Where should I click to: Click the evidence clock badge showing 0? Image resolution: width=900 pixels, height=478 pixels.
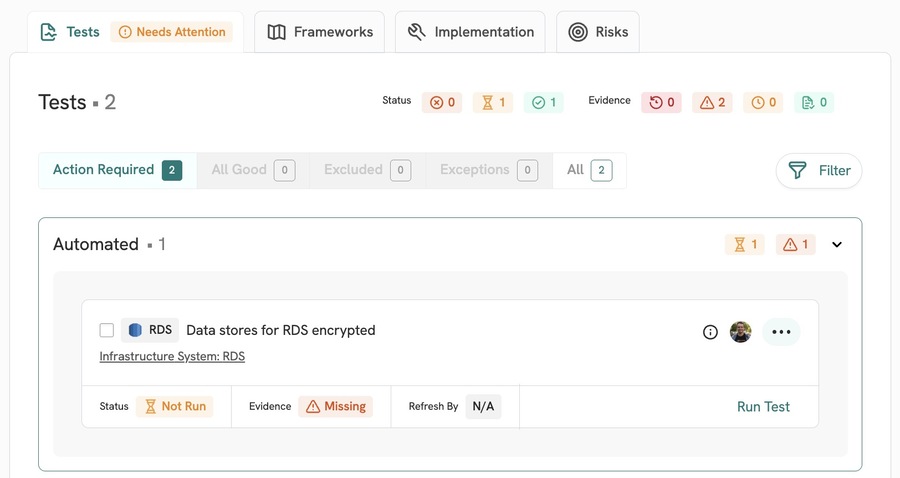[763, 103]
